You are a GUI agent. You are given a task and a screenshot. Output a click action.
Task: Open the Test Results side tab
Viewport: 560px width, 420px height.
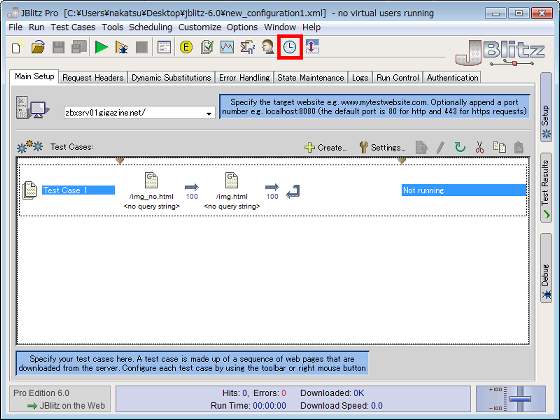pyautogui.click(x=546, y=188)
